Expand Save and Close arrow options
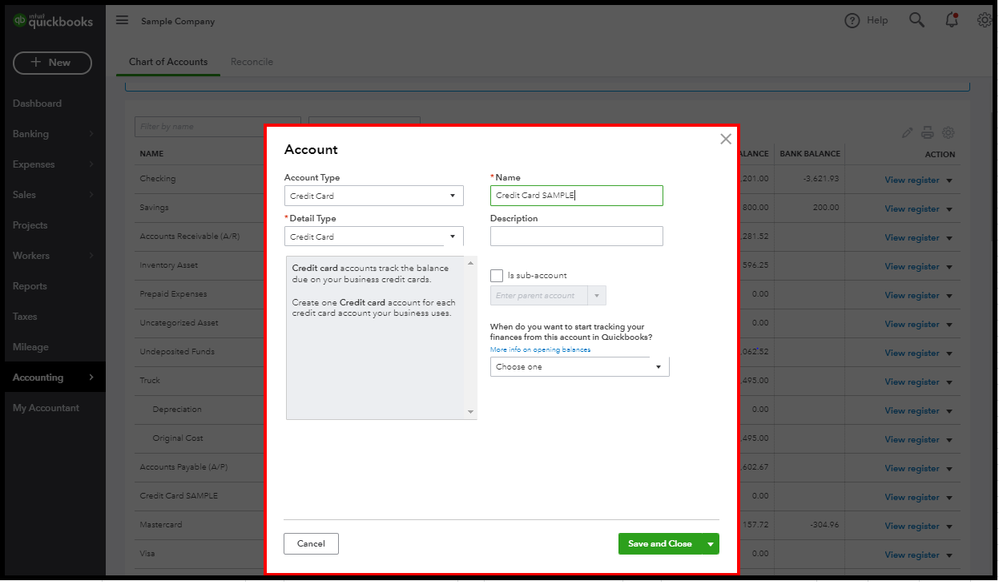999x582 pixels. tap(710, 544)
